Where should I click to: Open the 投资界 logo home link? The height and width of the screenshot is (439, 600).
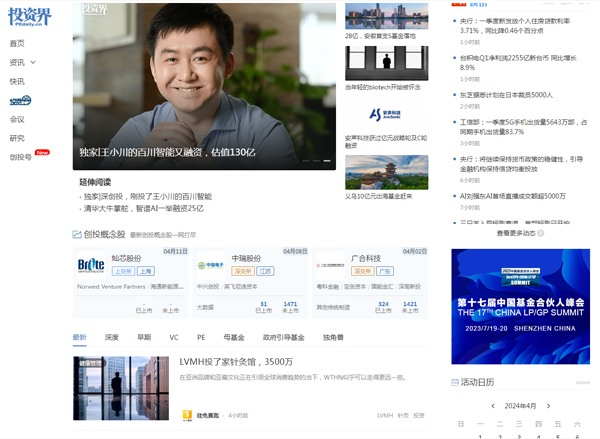(x=29, y=16)
